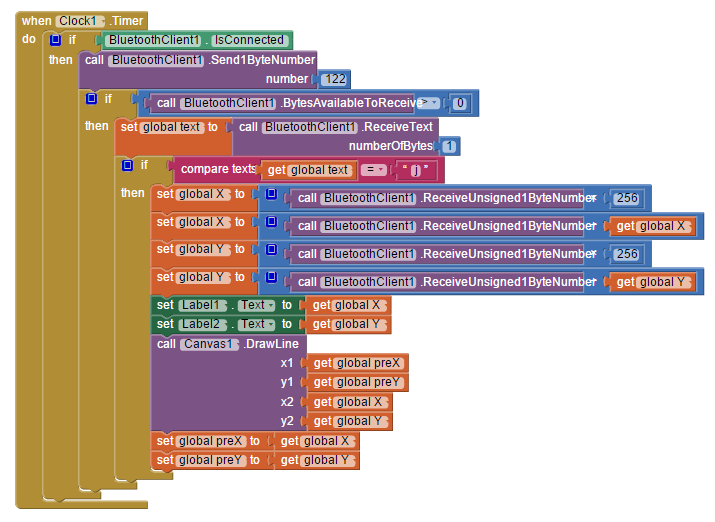Open Text property dropdown of Label2 setter
Viewport: 715px width, 522px height.
coord(257,324)
